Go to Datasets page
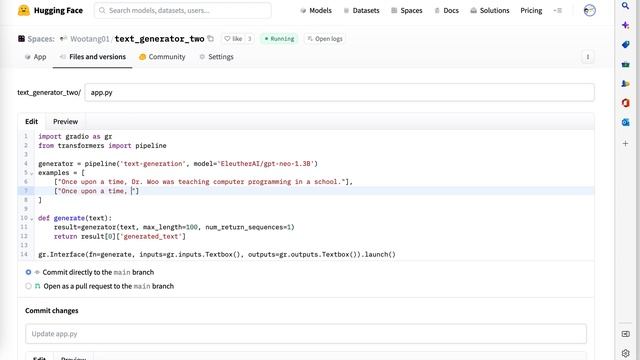Viewport: 640px width, 360px height. tap(362, 10)
